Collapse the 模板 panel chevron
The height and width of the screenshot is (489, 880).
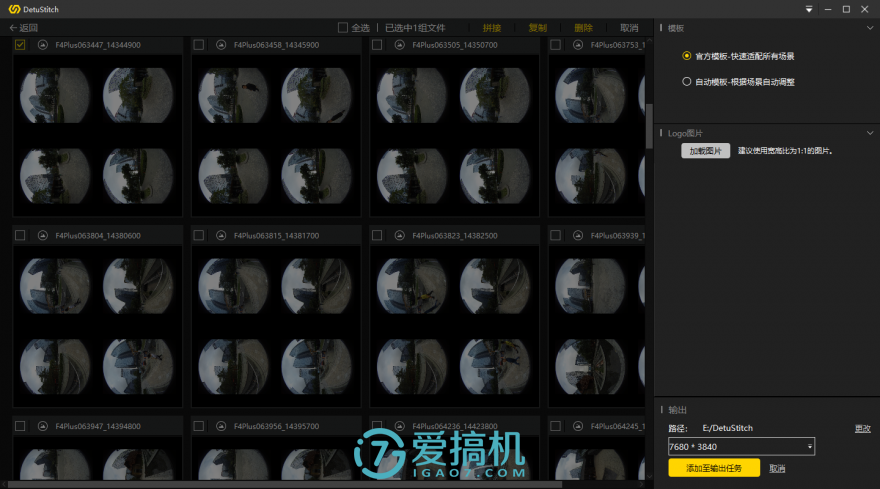click(870, 28)
